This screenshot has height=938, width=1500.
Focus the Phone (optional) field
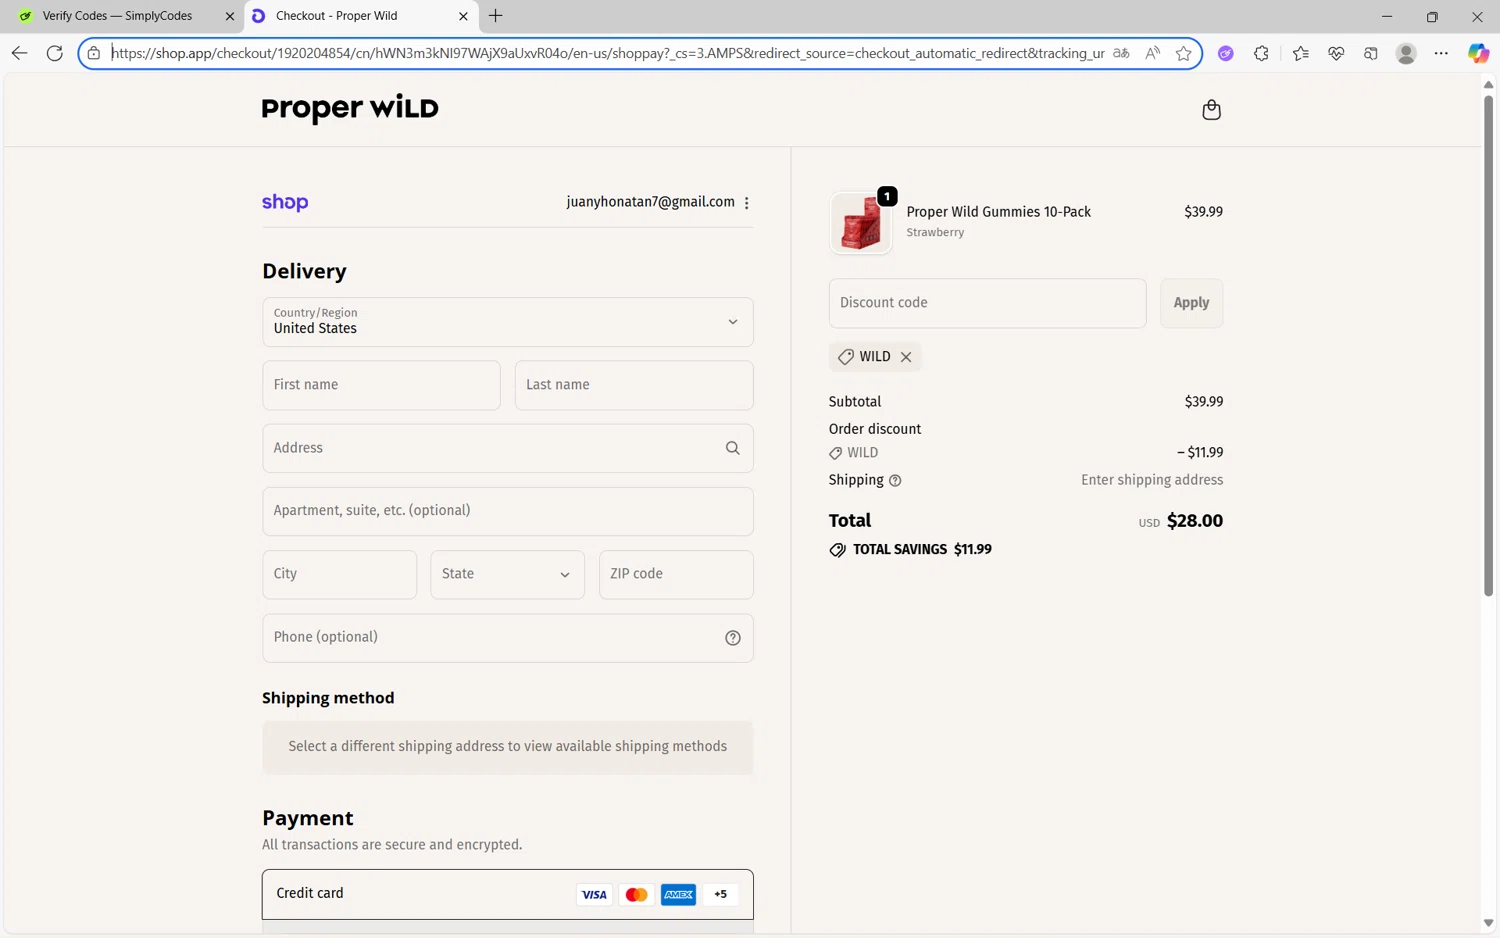tap(508, 638)
